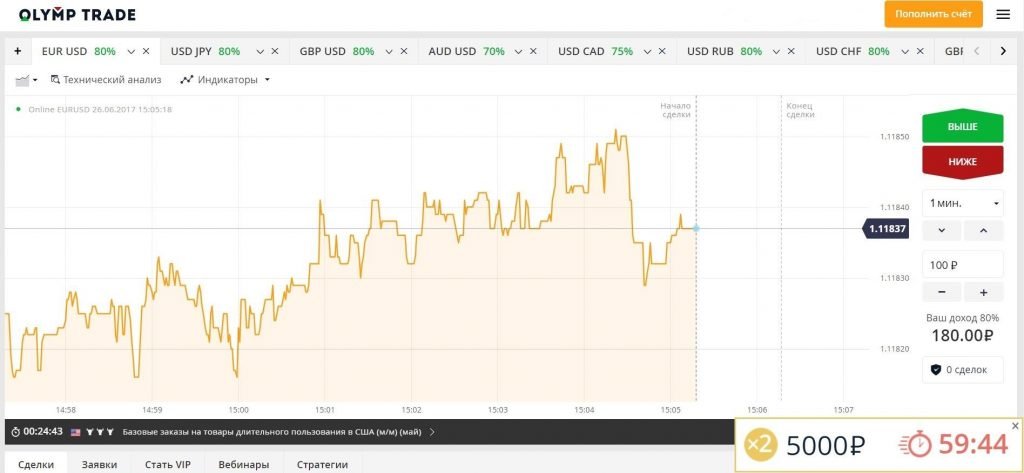
Task: Open the chart type dropdown
Action: [26, 80]
